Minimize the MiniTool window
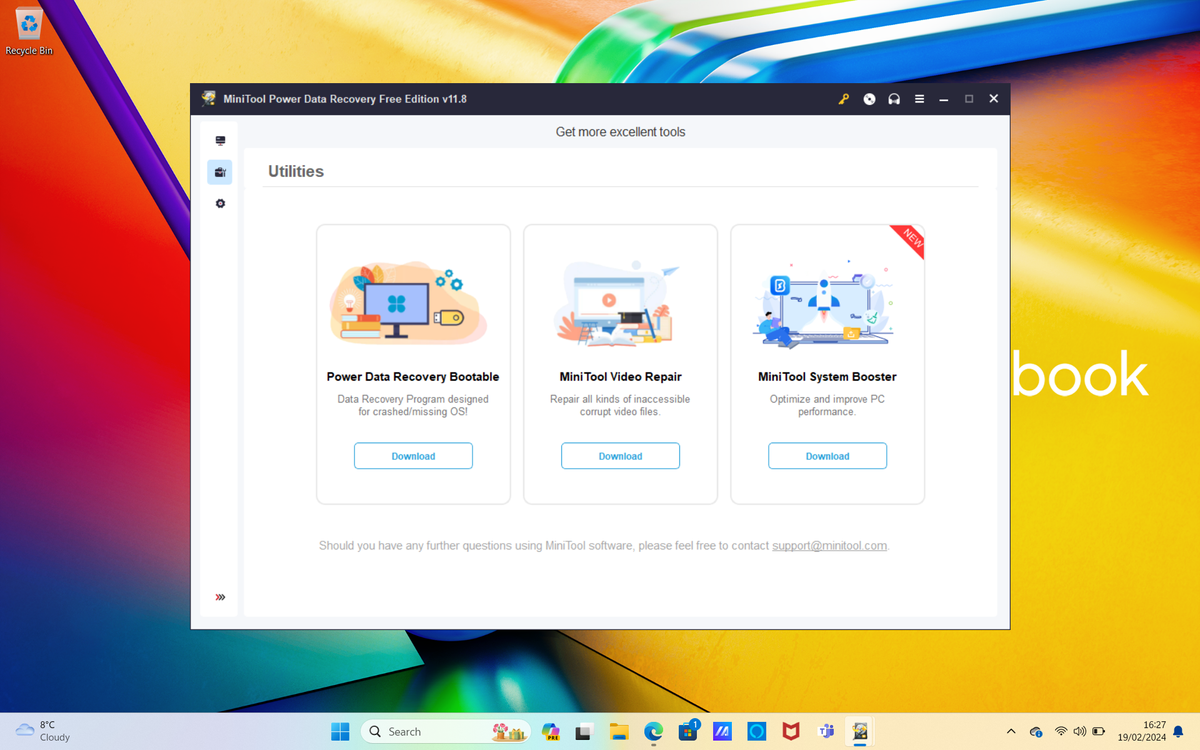This screenshot has height=750, width=1200. coord(944,99)
